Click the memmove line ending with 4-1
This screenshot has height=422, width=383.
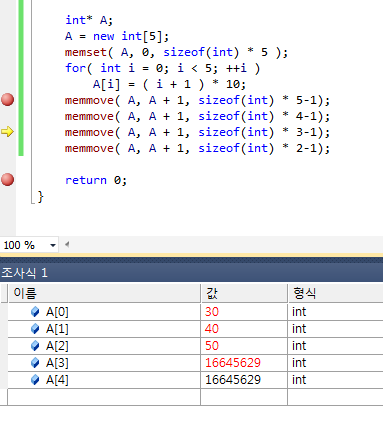click(x=197, y=116)
